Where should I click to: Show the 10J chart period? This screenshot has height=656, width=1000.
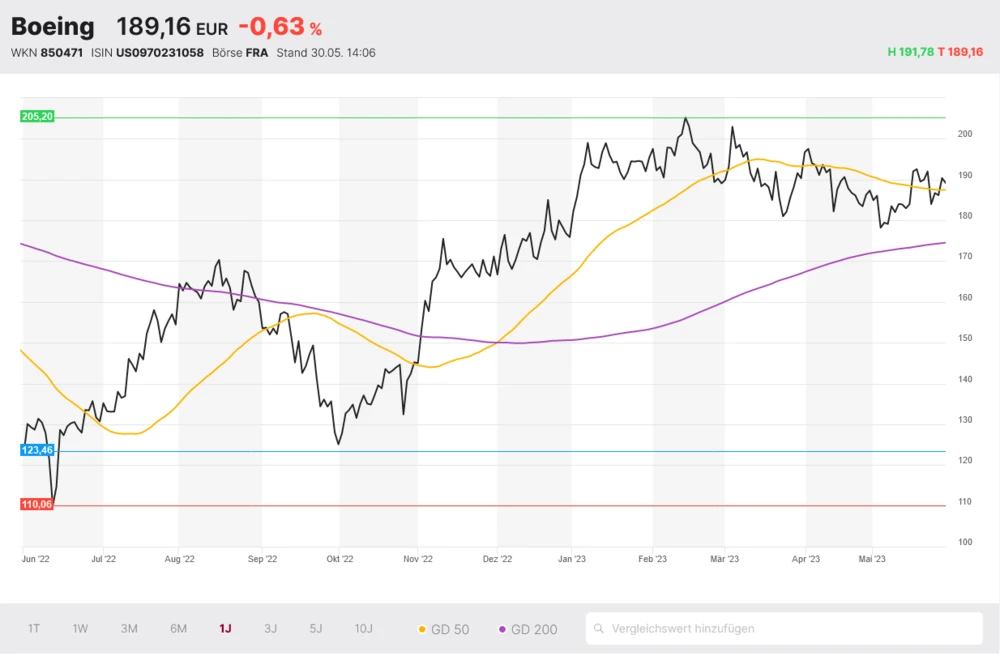(x=363, y=629)
